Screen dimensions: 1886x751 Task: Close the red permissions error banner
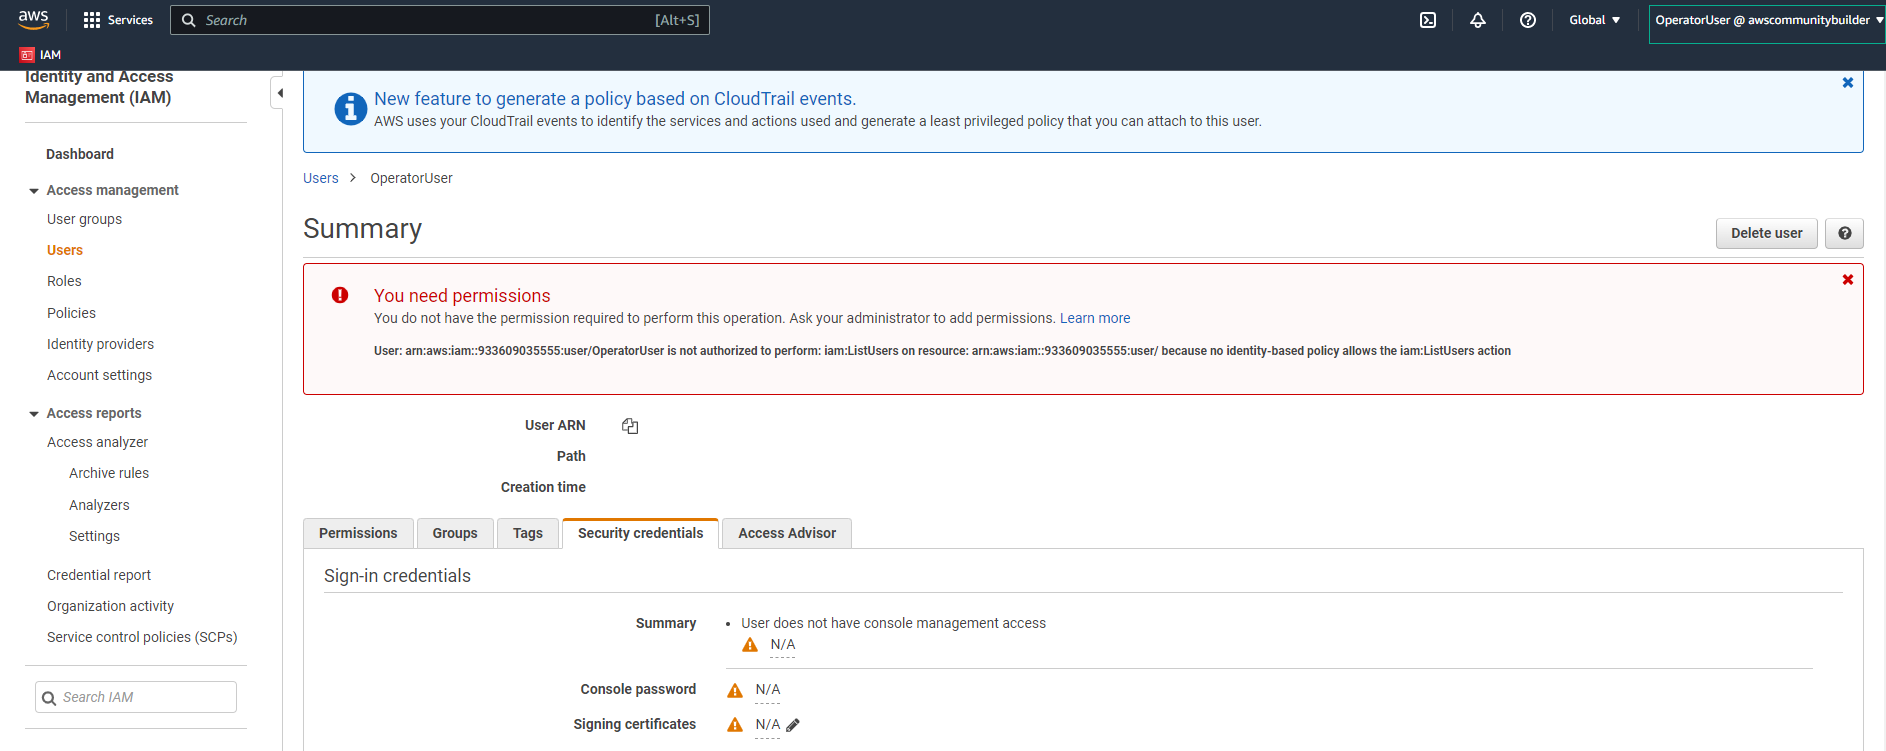[x=1848, y=280]
